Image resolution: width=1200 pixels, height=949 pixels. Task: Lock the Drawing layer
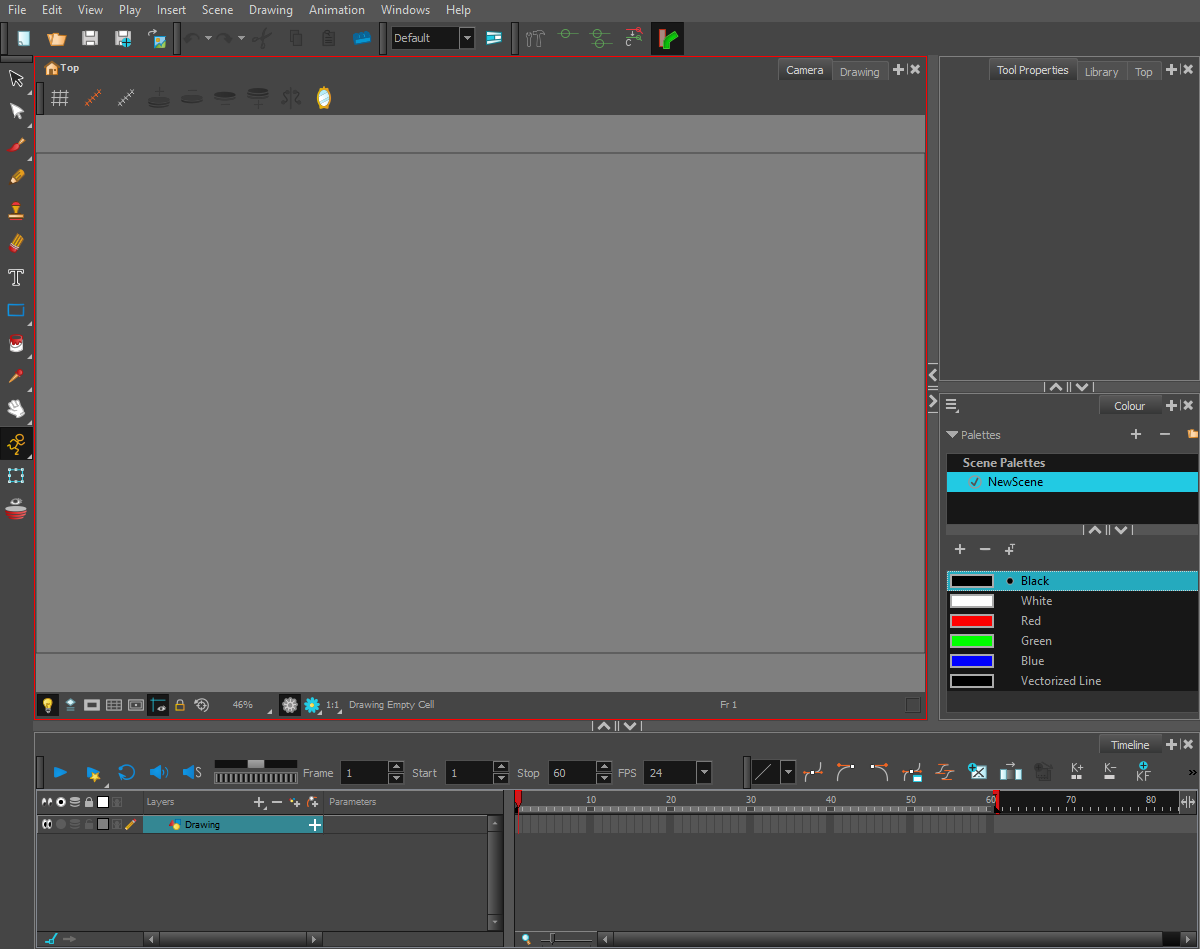[89, 824]
